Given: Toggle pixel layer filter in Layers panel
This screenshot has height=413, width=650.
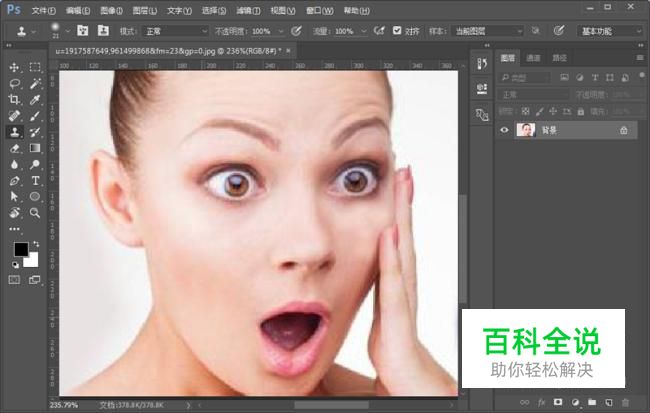Looking at the screenshot, I should (x=564, y=78).
